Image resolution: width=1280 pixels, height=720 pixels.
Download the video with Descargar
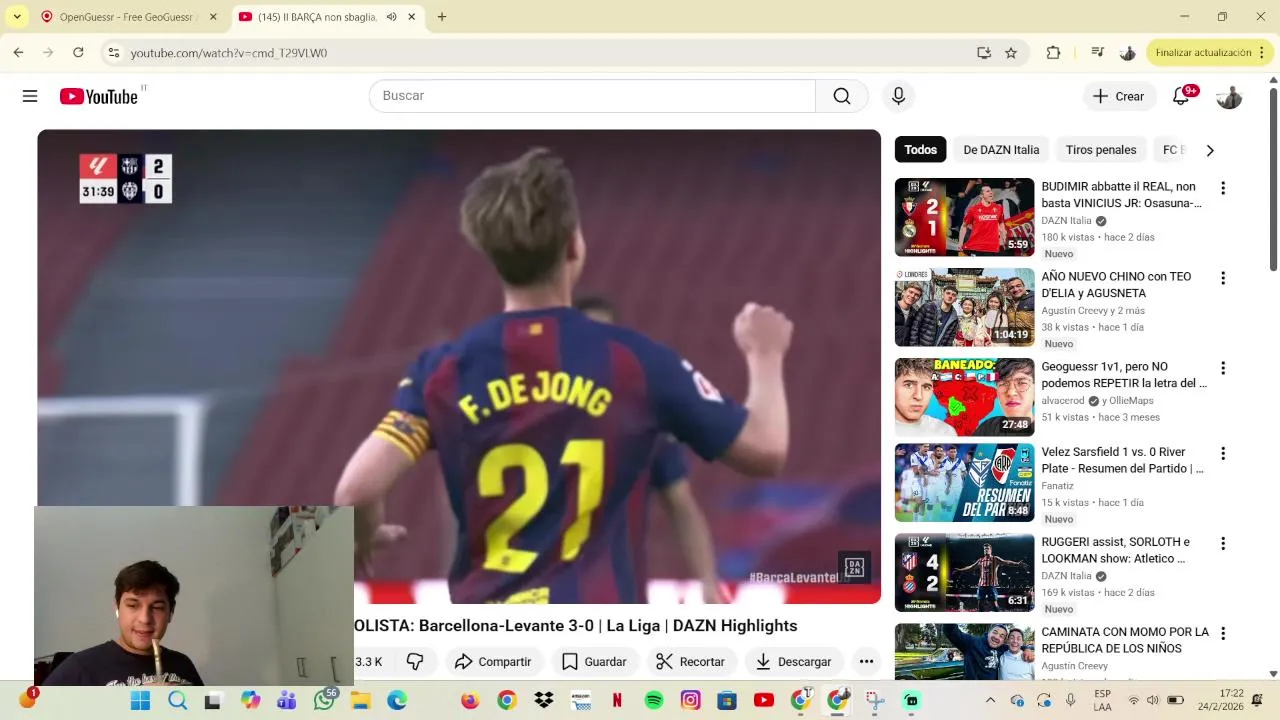pos(794,662)
